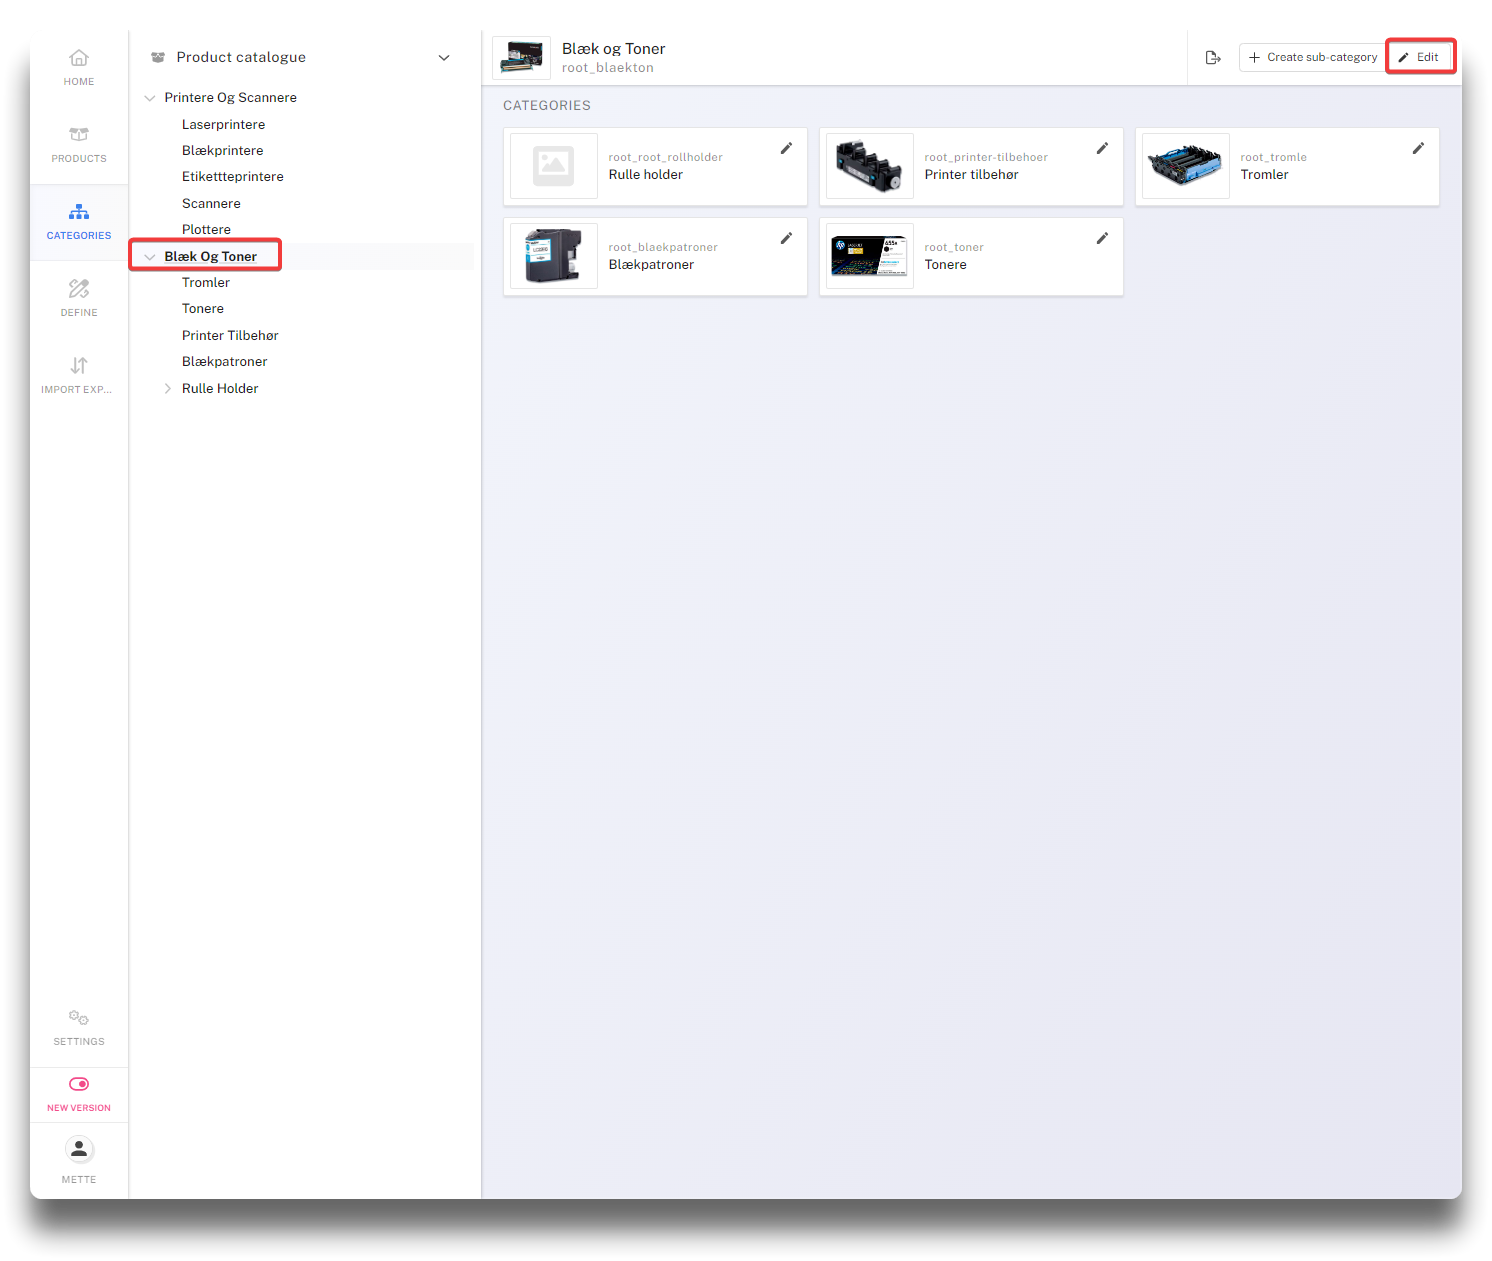The image size is (1492, 1261).
Task: Edit the Printer tilbehør category via pencil icon
Action: point(1102,149)
